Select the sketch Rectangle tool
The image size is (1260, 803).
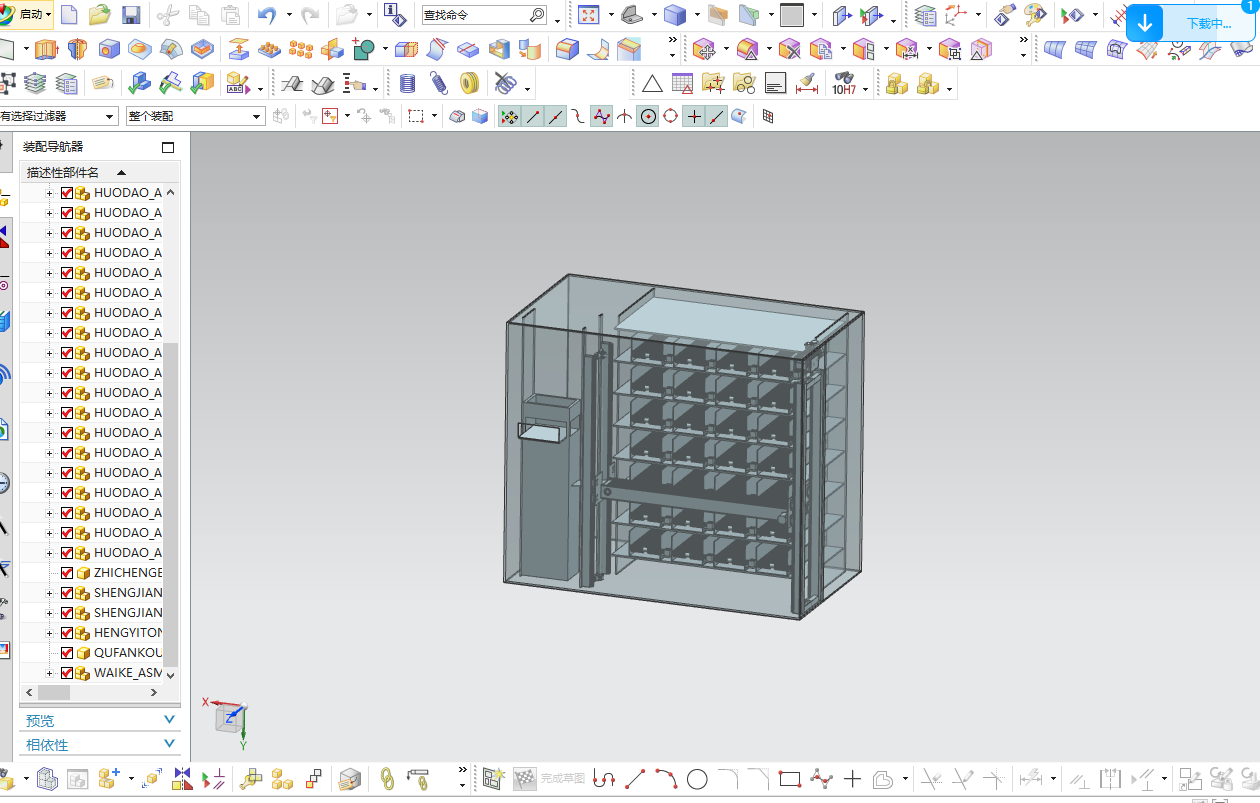(790, 778)
